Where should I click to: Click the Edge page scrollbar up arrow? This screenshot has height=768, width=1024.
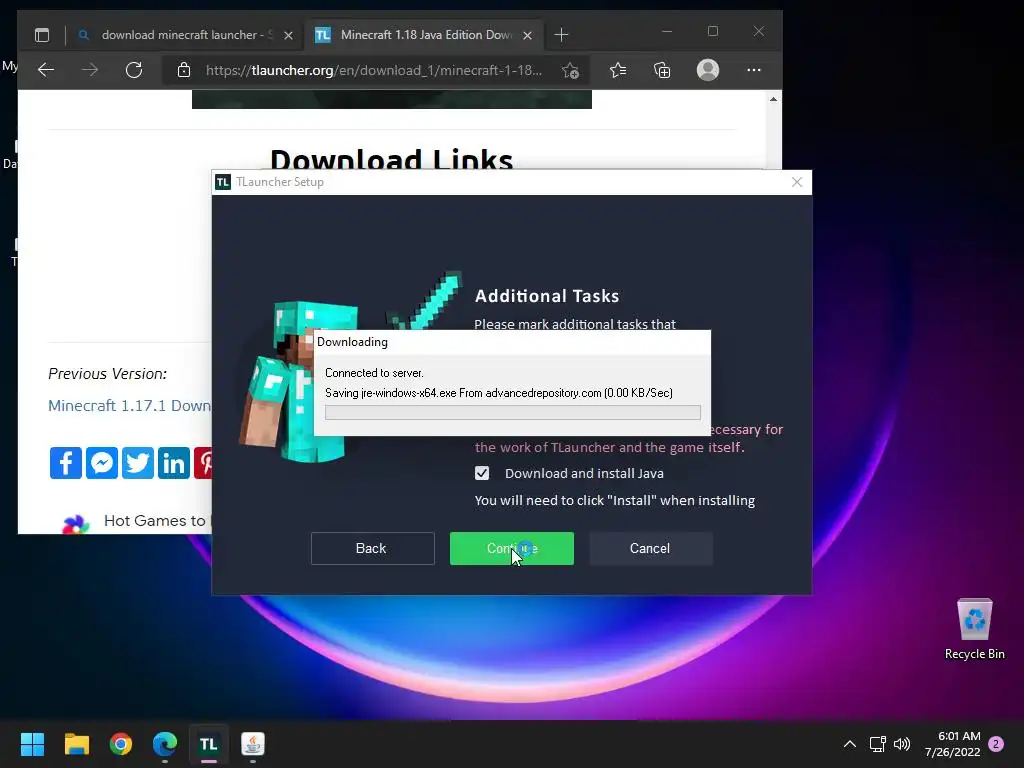[773, 99]
